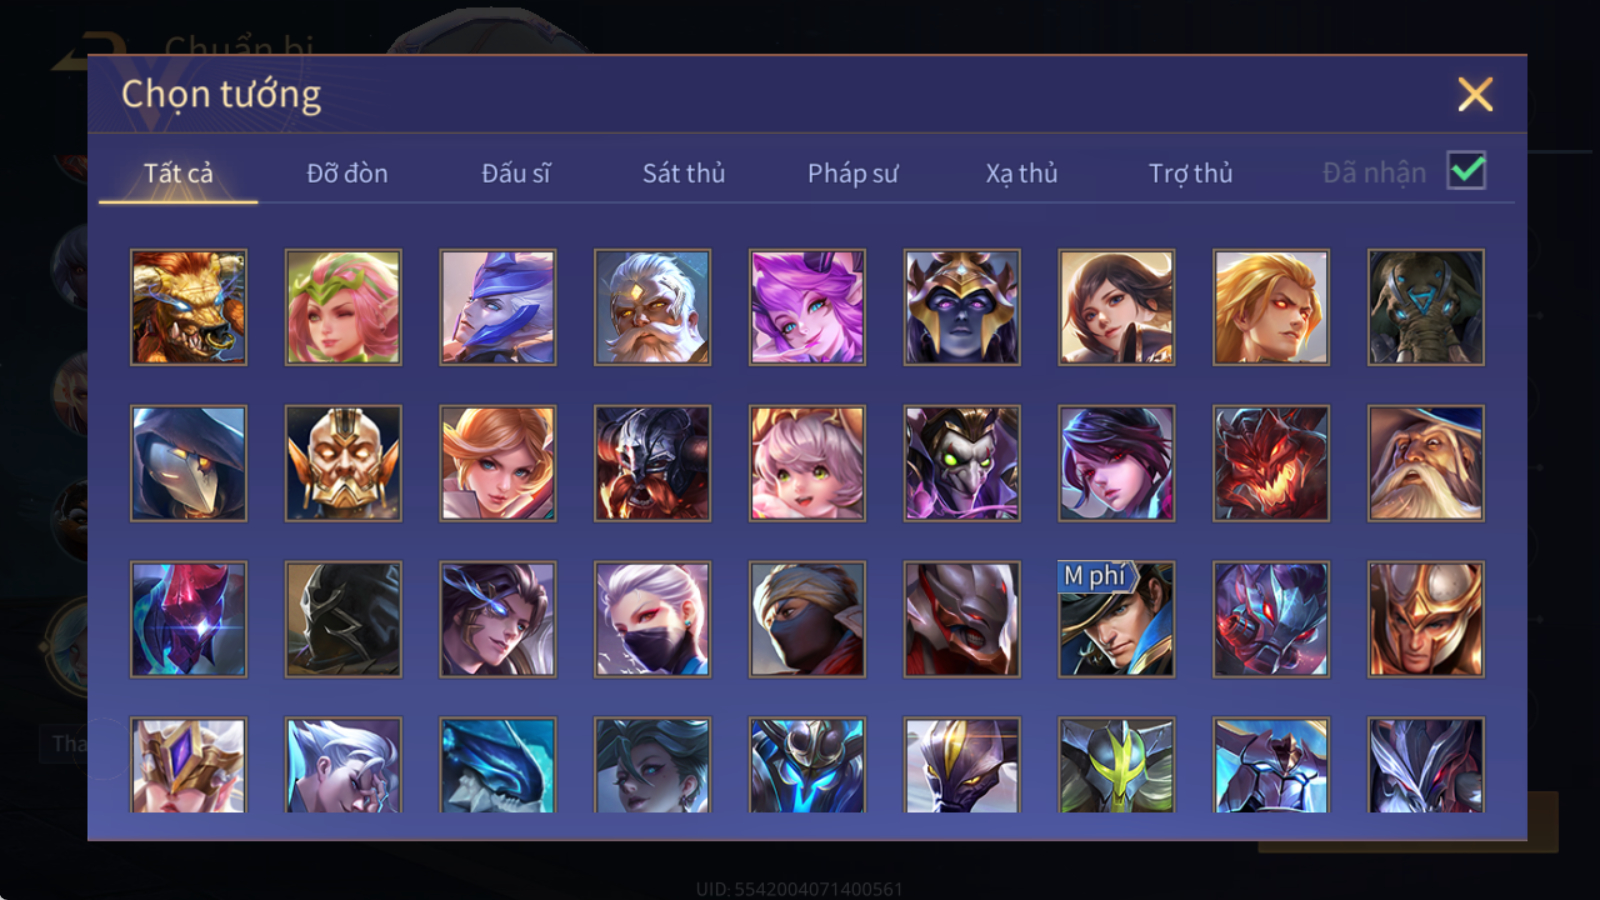Toggle the 'Đã nhận' checkbox
This screenshot has height=900, width=1600.
(x=1466, y=171)
